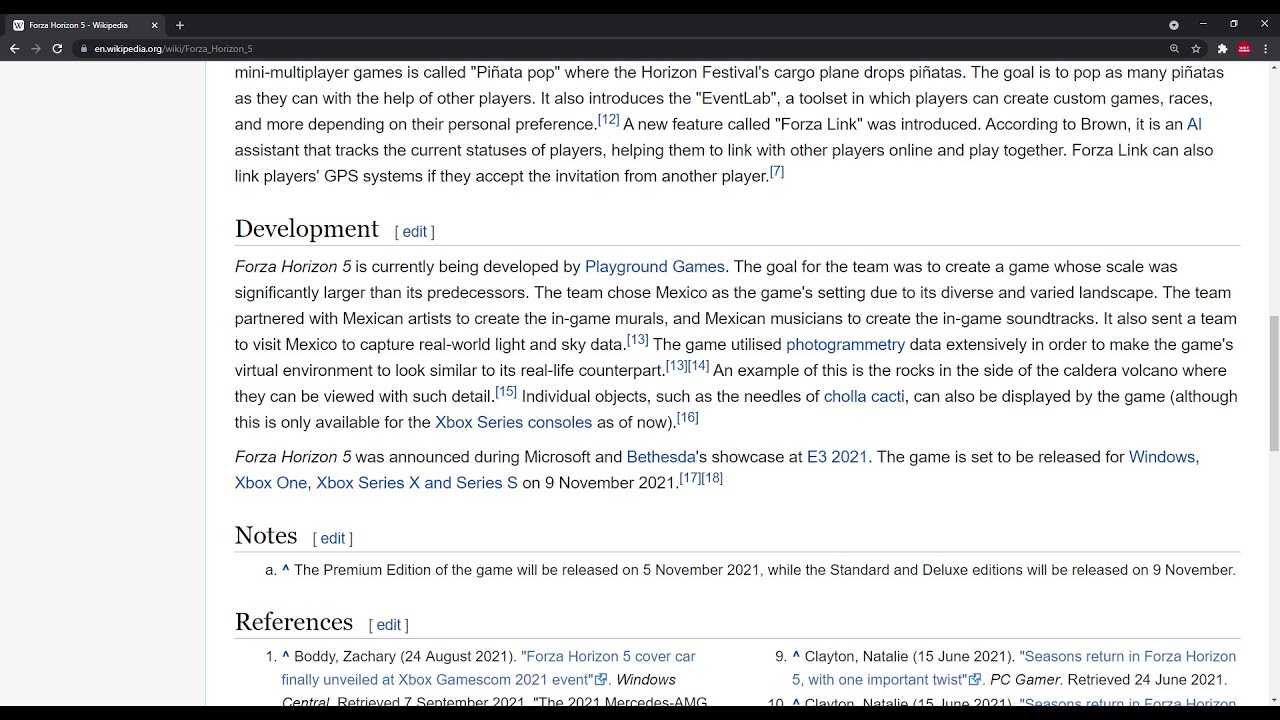1280x720 pixels.
Task: Click external-link icon after "2021 event"
Action: [601, 680]
